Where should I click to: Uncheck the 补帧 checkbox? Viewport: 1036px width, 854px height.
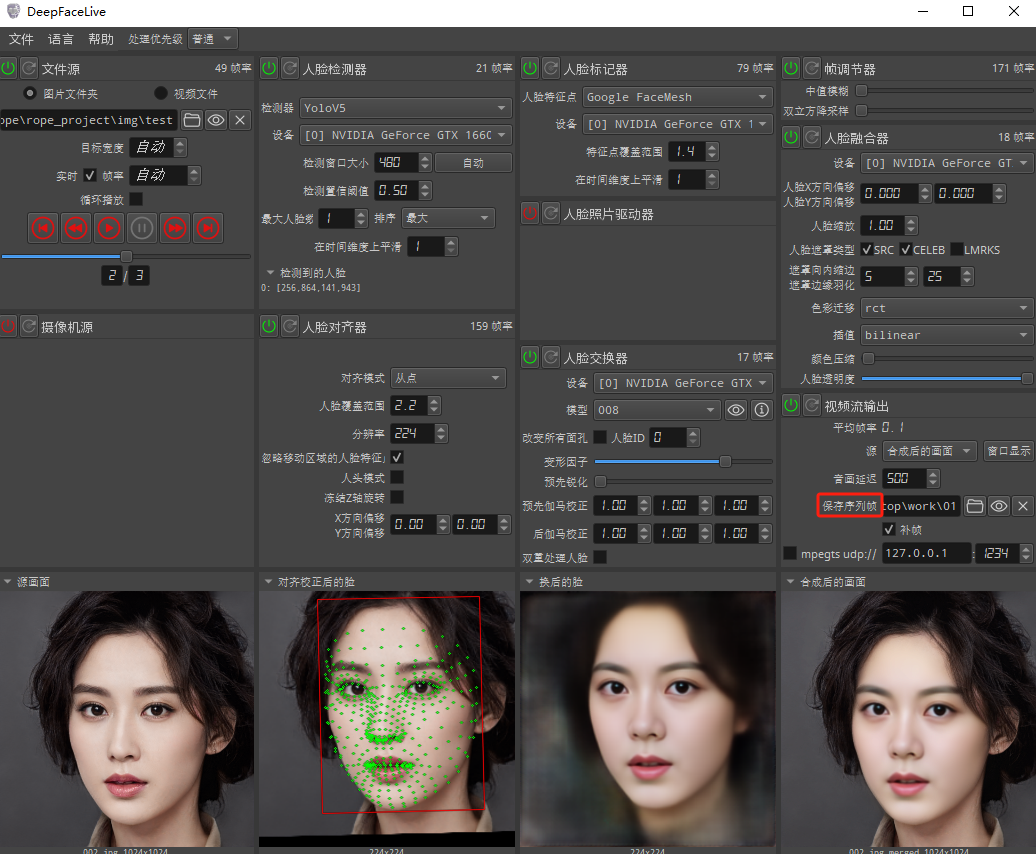click(887, 530)
